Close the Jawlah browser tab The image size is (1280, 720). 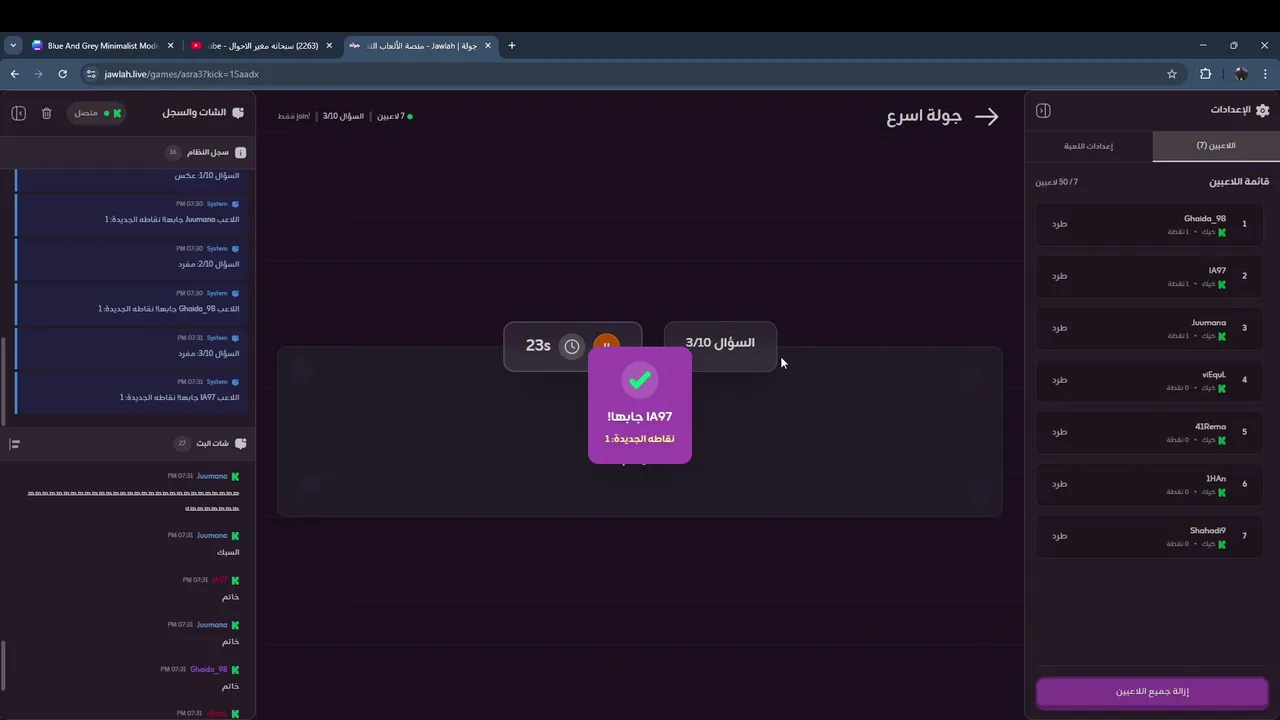487,45
